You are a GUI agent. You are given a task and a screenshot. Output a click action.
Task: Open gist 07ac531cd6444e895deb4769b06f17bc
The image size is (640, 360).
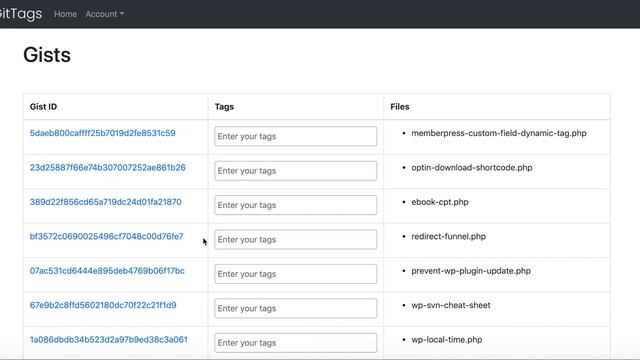(x=107, y=271)
